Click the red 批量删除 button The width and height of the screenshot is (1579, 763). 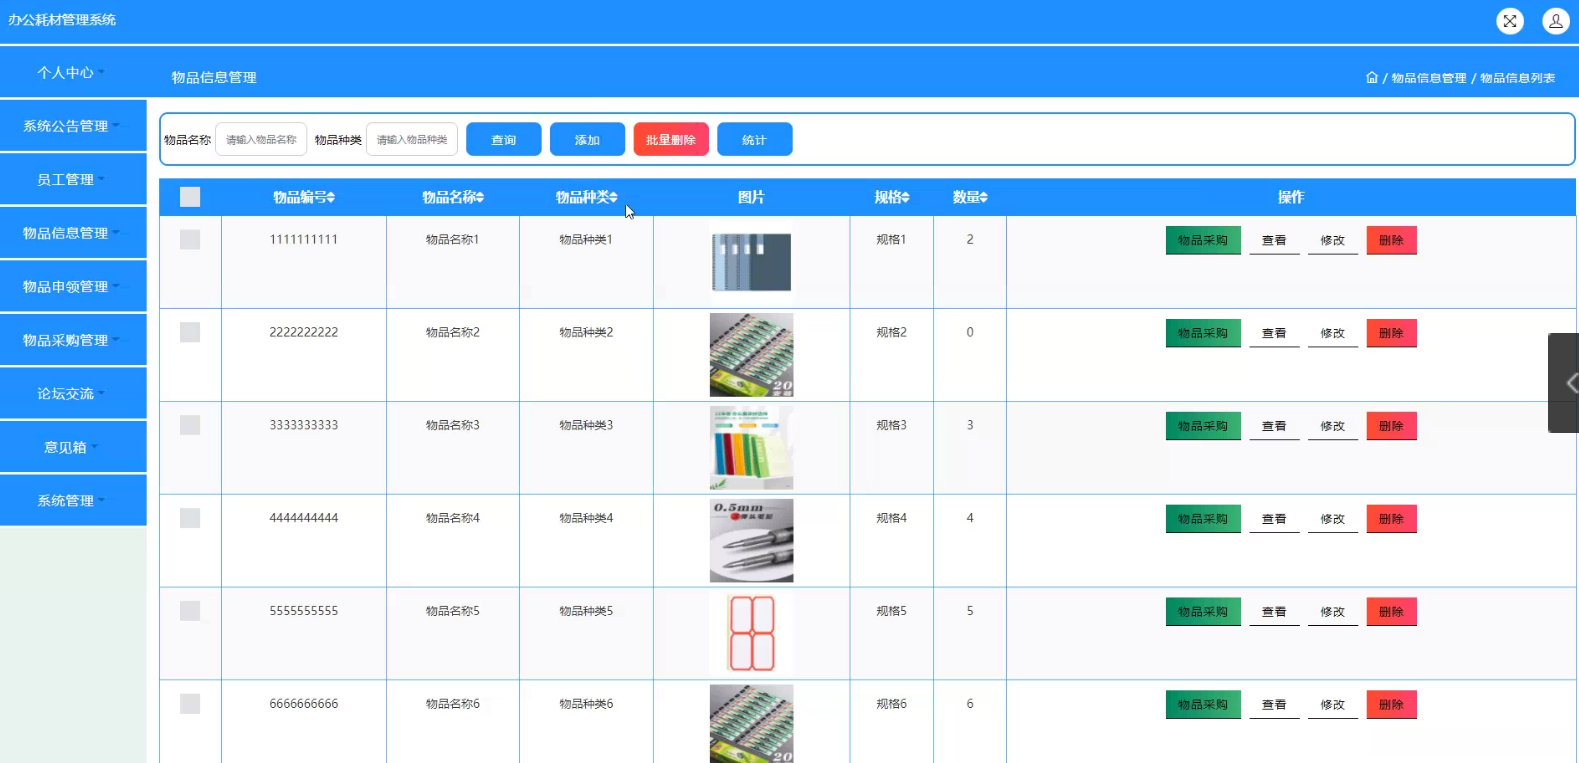670,140
